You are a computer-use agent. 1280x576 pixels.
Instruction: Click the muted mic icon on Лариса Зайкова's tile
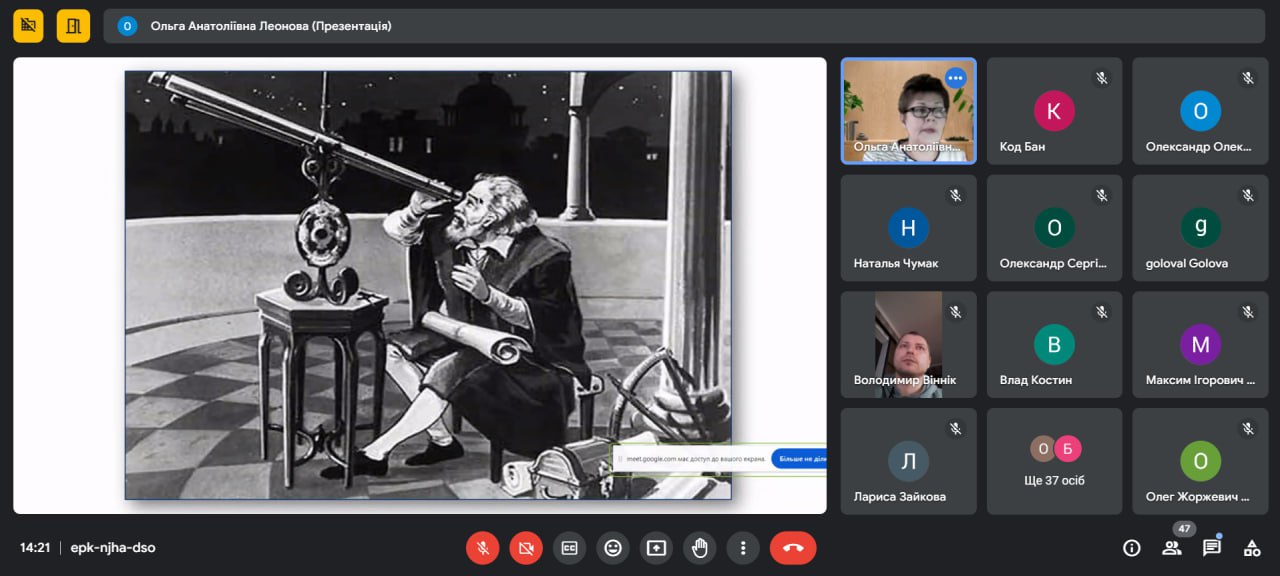[x=956, y=428]
